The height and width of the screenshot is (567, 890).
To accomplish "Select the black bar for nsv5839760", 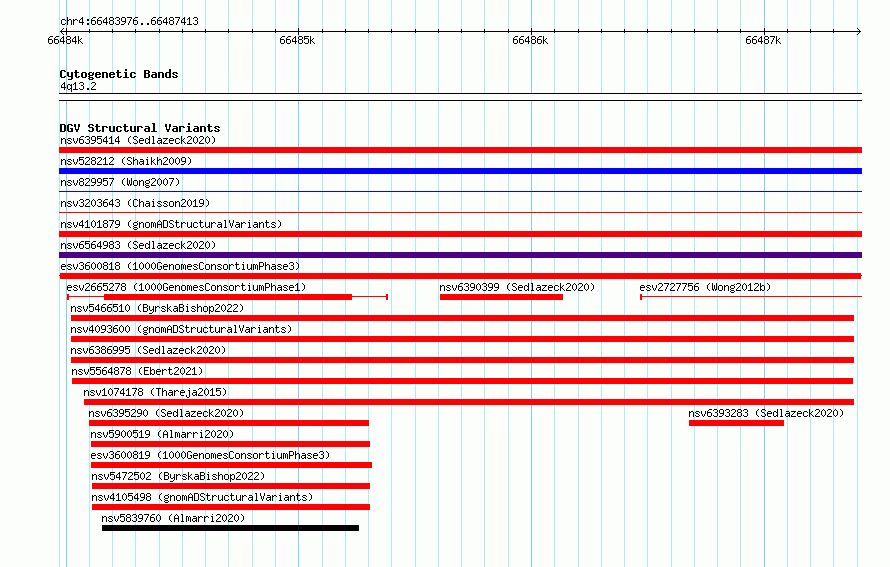I will click(230, 528).
